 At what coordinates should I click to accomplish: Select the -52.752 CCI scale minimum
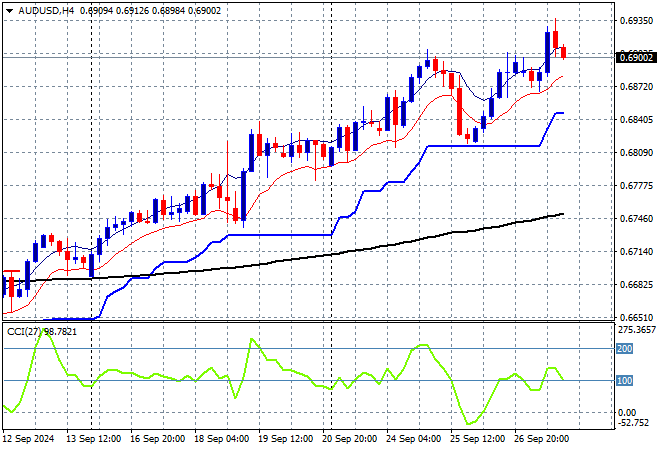(x=634, y=423)
